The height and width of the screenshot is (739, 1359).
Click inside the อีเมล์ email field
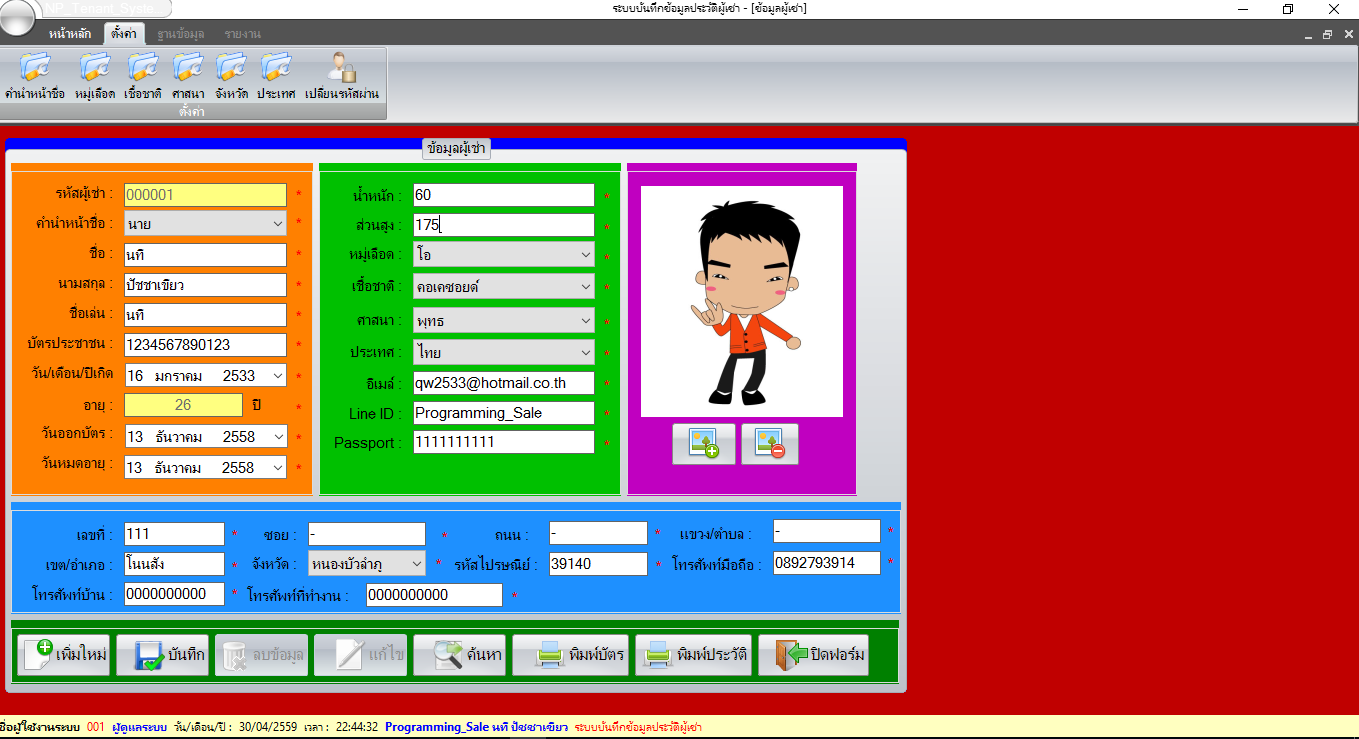(x=503, y=382)
